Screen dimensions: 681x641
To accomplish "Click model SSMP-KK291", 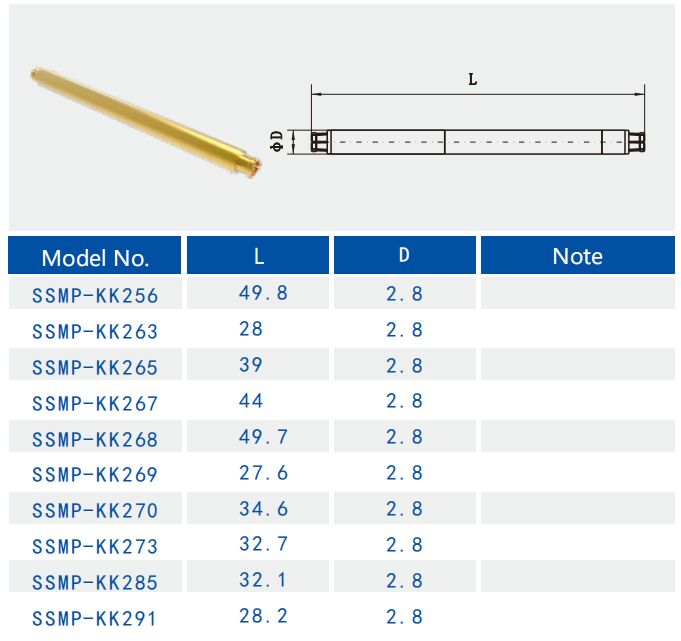I will (x=95, y=618).
